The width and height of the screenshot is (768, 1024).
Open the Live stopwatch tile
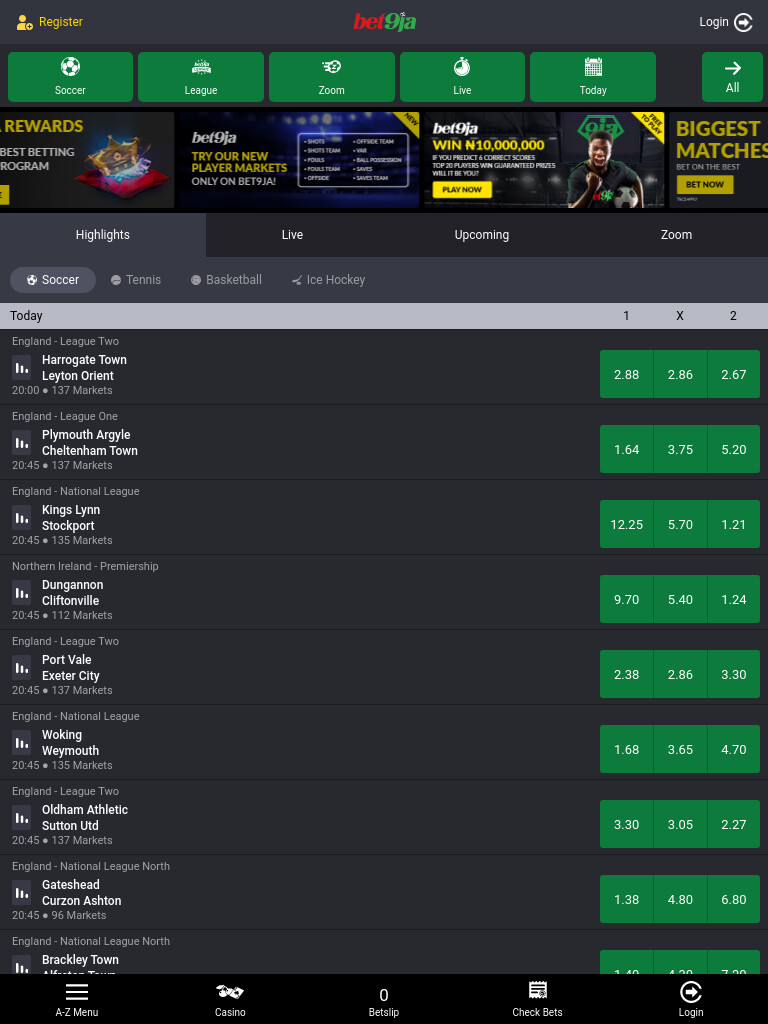[462, 77]
